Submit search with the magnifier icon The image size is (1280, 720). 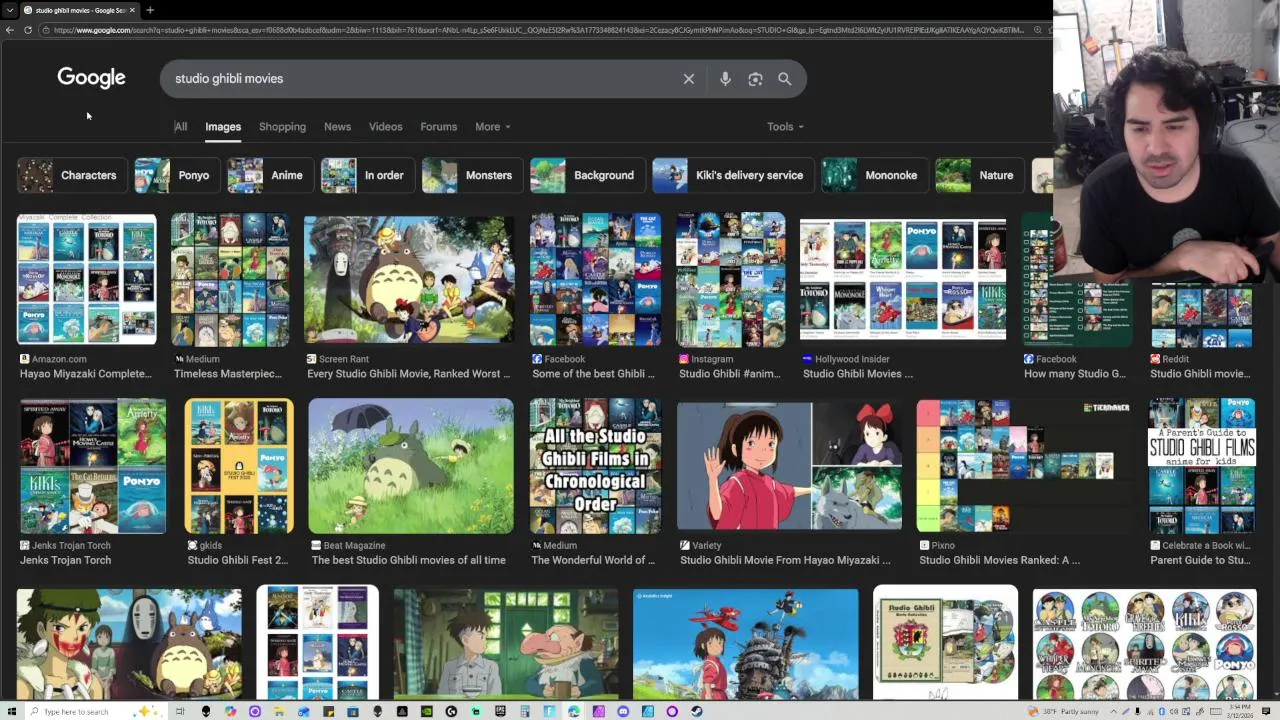tap(784, 79)
